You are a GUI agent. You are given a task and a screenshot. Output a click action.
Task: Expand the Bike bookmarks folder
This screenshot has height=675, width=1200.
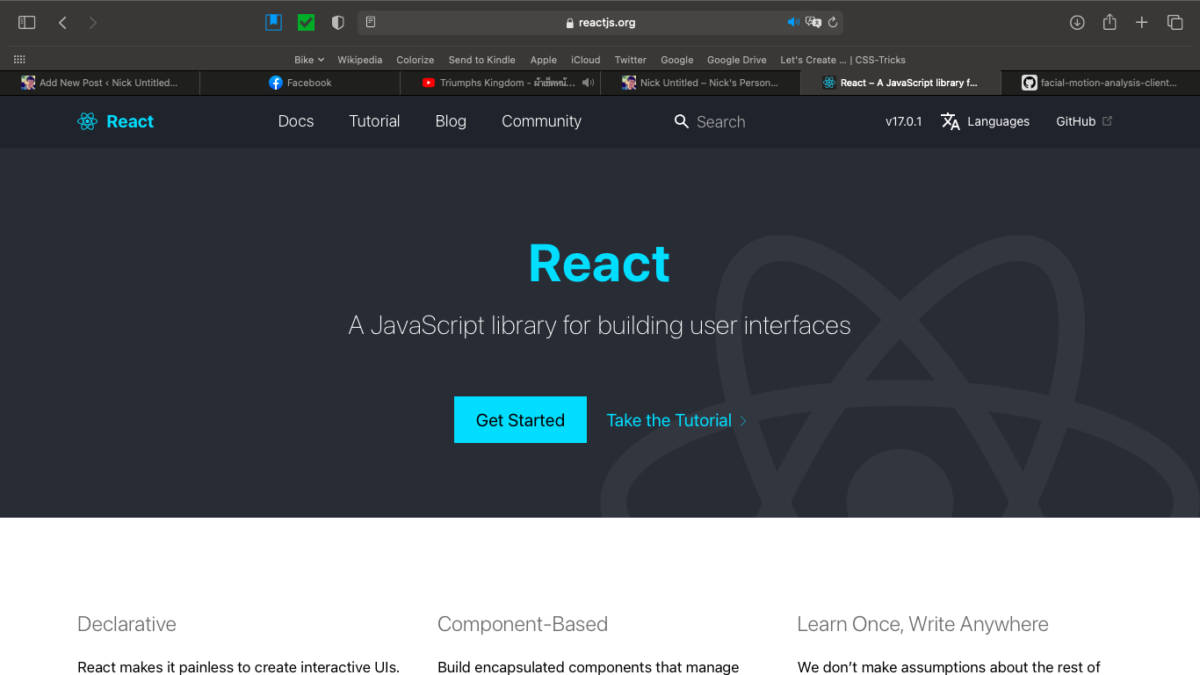tap(309, 60)
